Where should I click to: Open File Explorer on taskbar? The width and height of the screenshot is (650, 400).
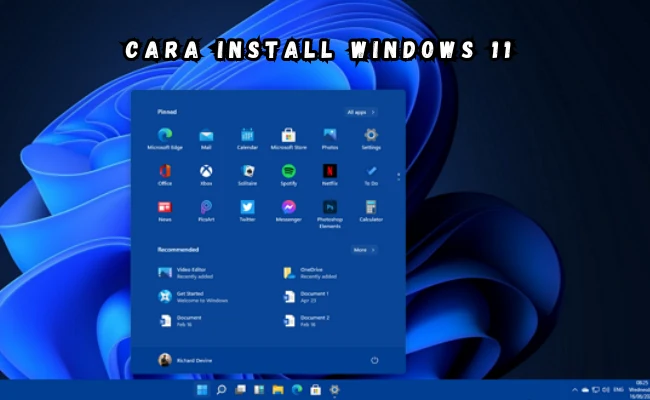click(x=278, y=390)
